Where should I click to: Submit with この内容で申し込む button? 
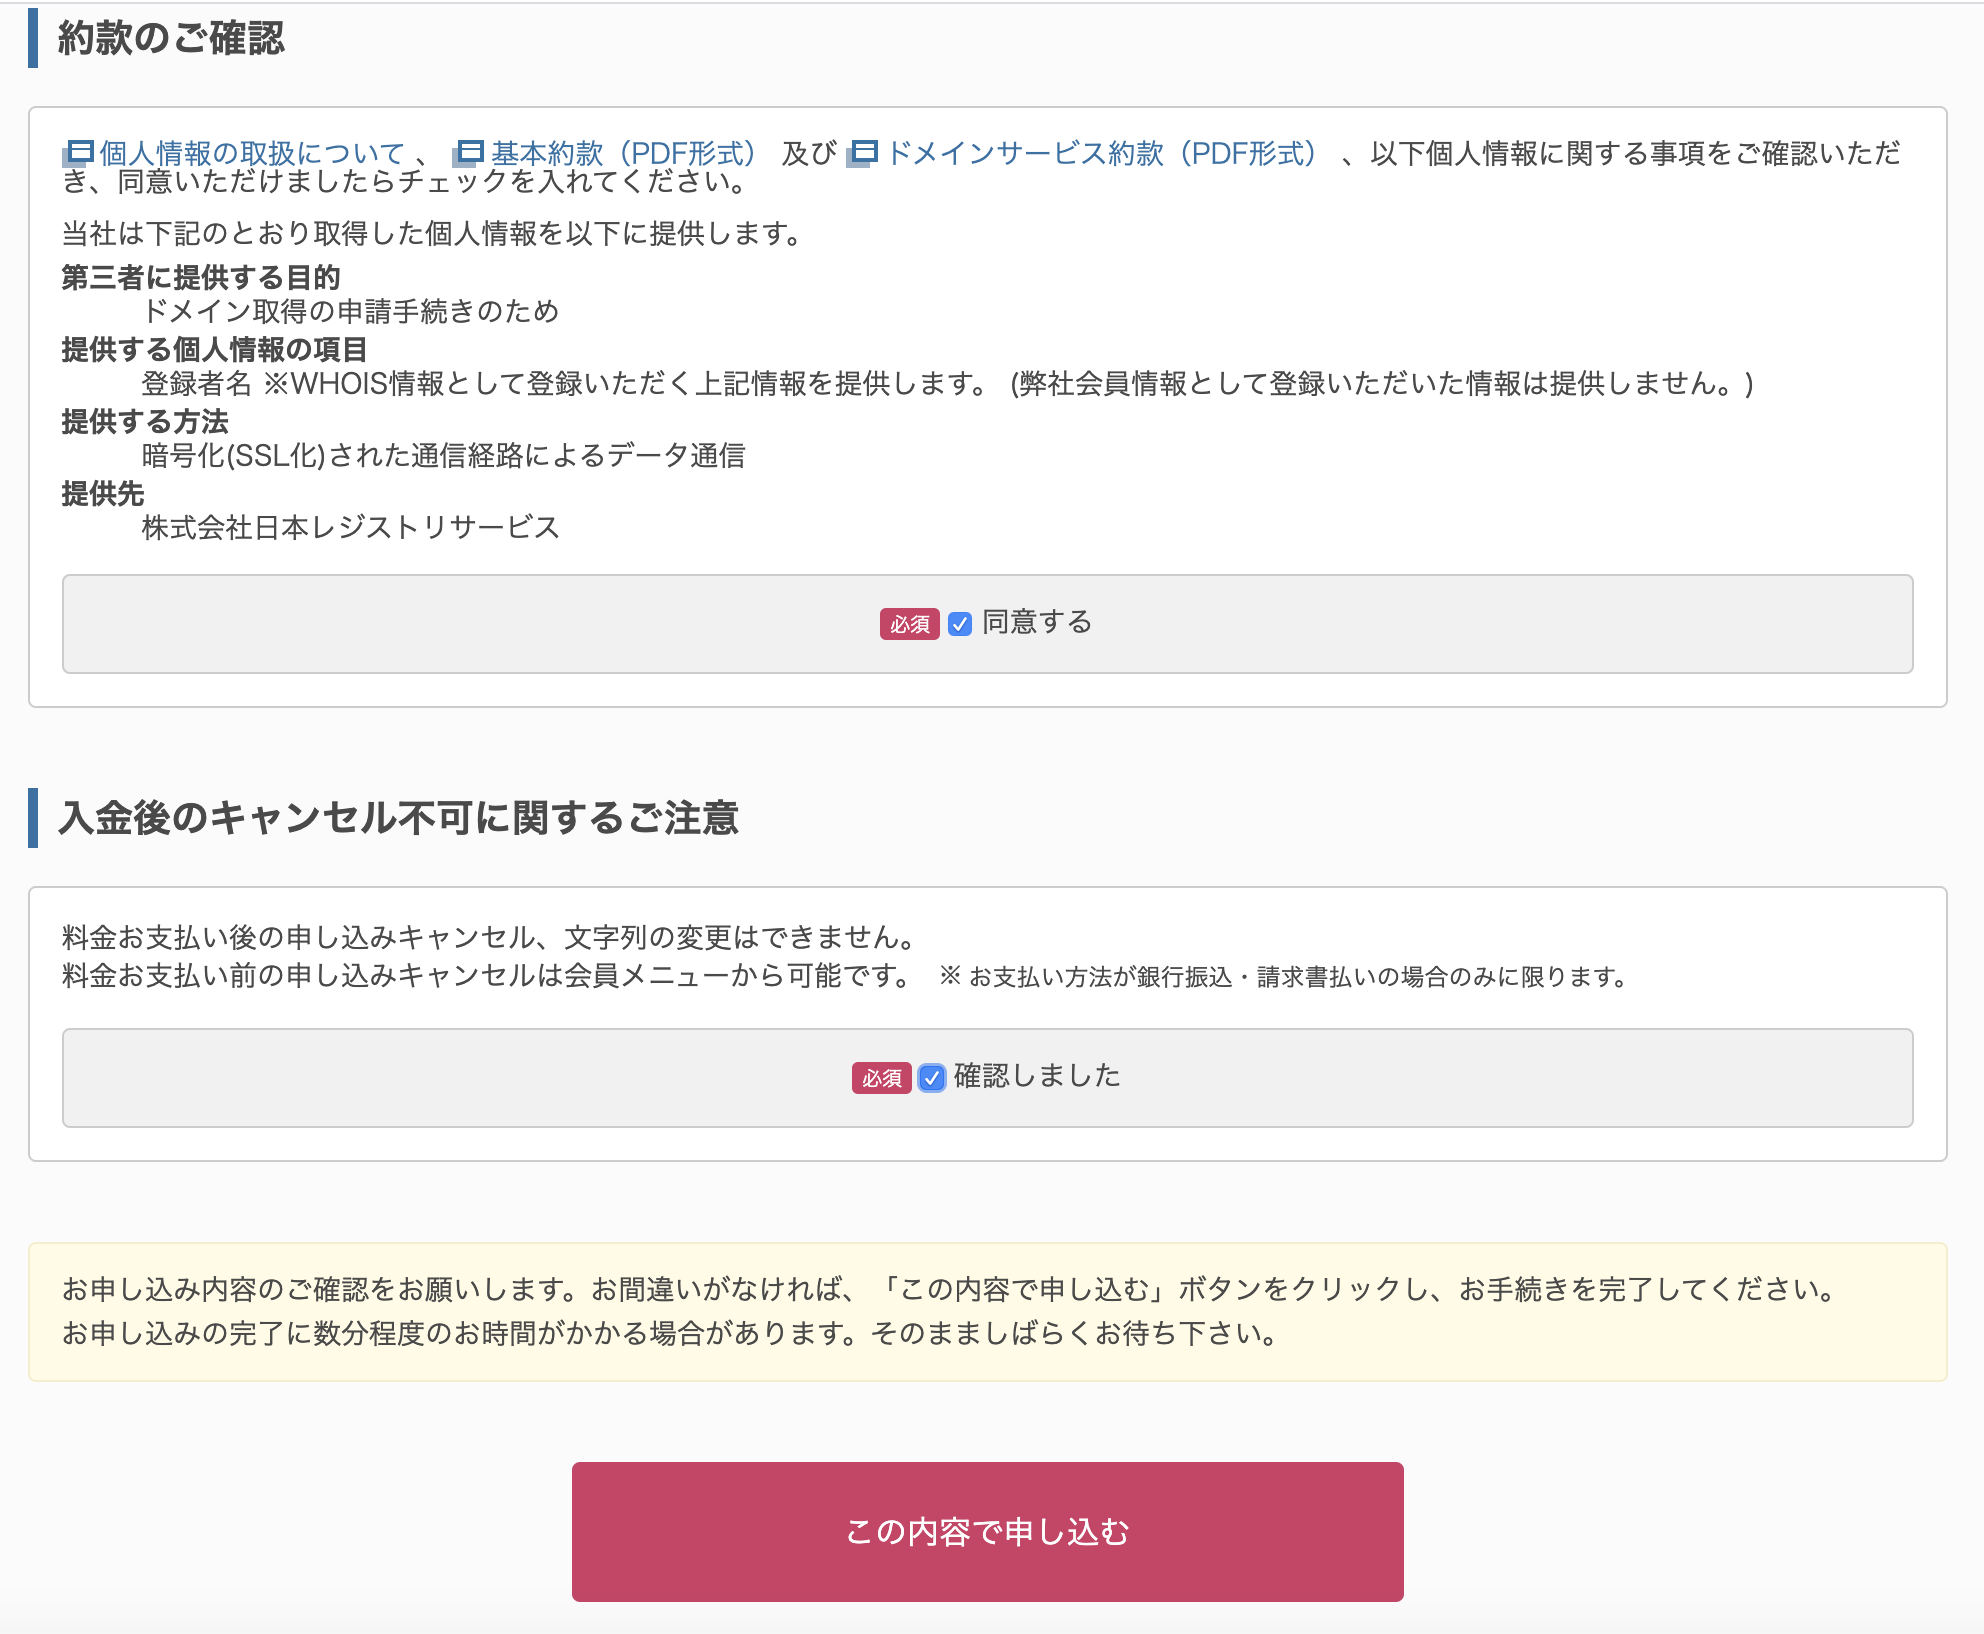(x=988, y=1532)
